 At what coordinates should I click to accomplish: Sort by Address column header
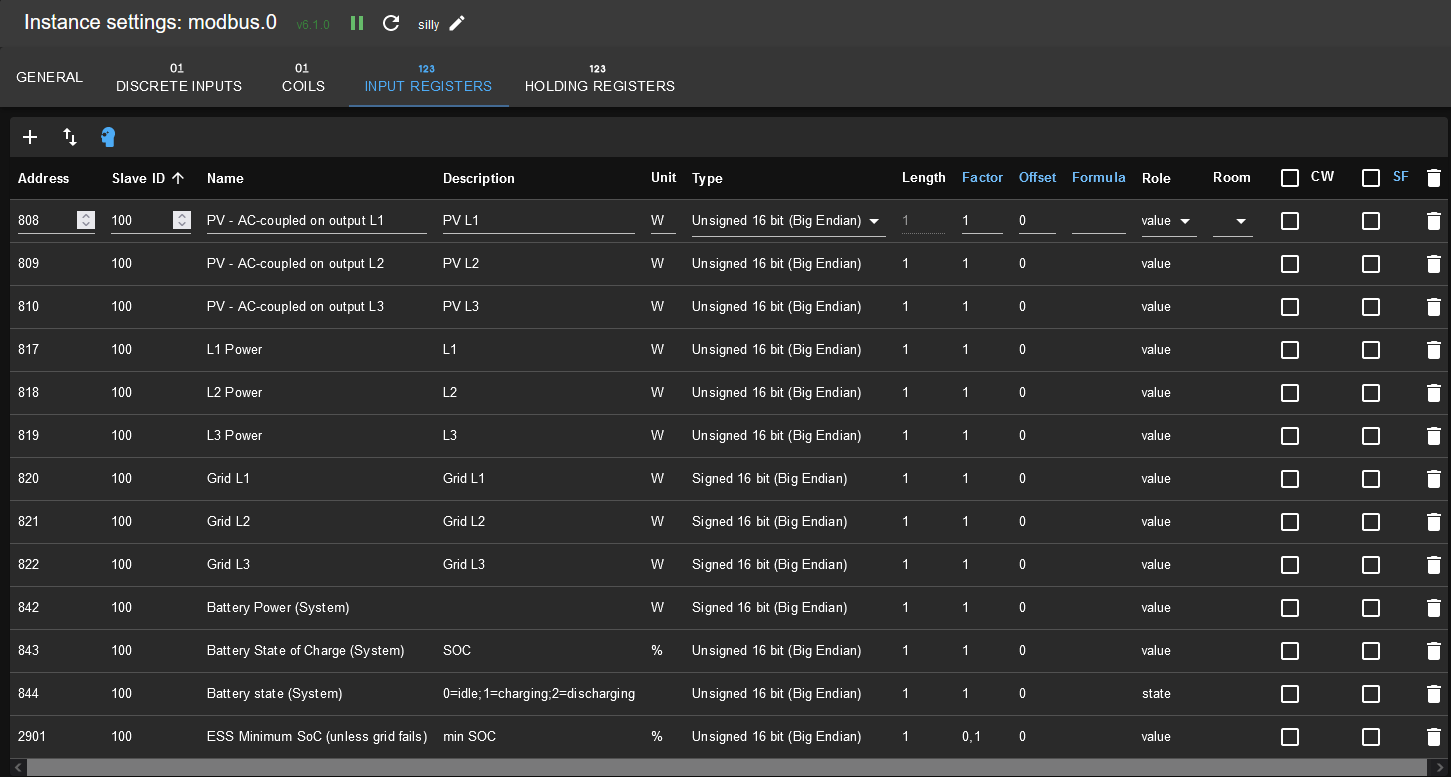point(44,178)
